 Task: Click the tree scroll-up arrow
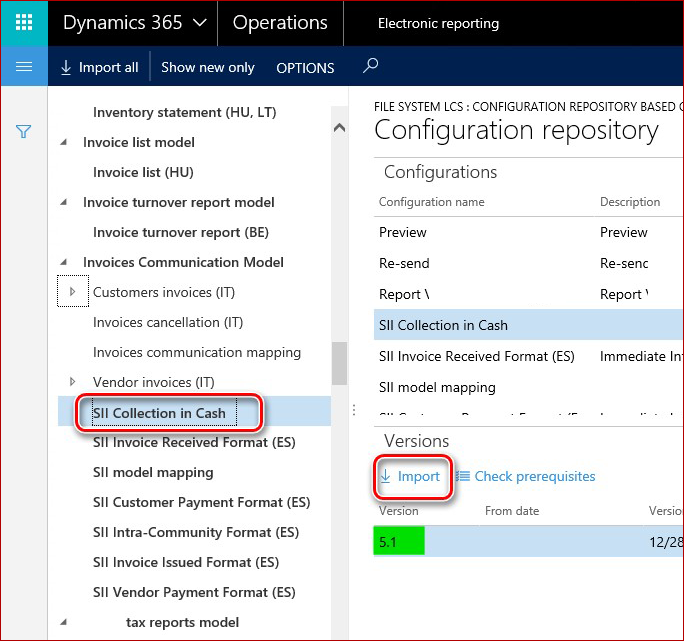(x=339, y=128)
